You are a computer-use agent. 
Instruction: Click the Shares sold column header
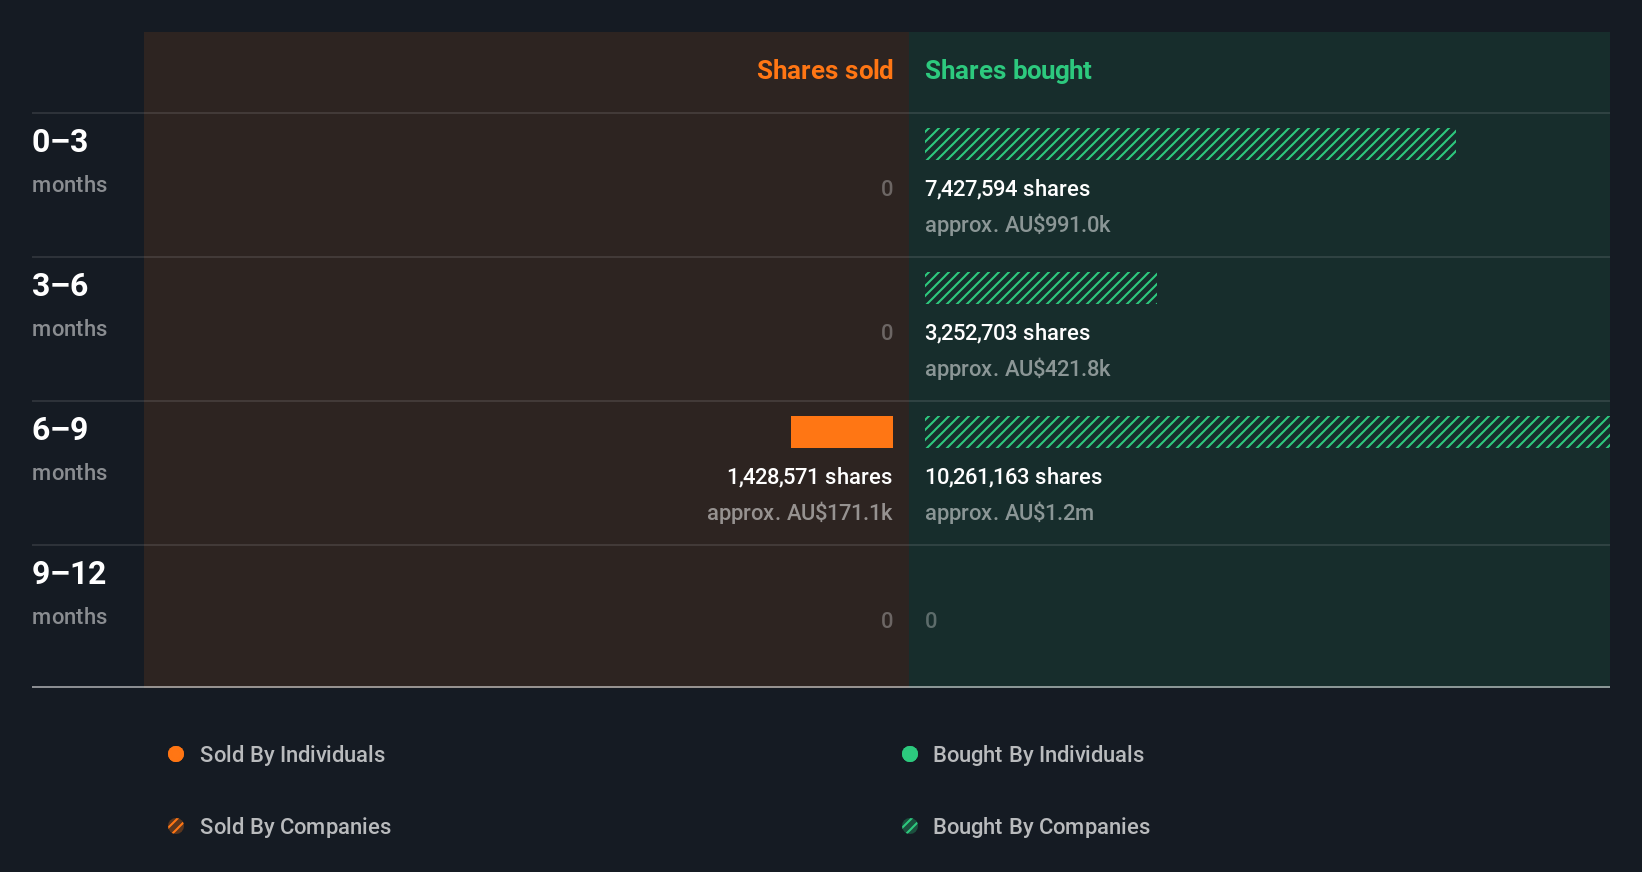click(825, 70)
